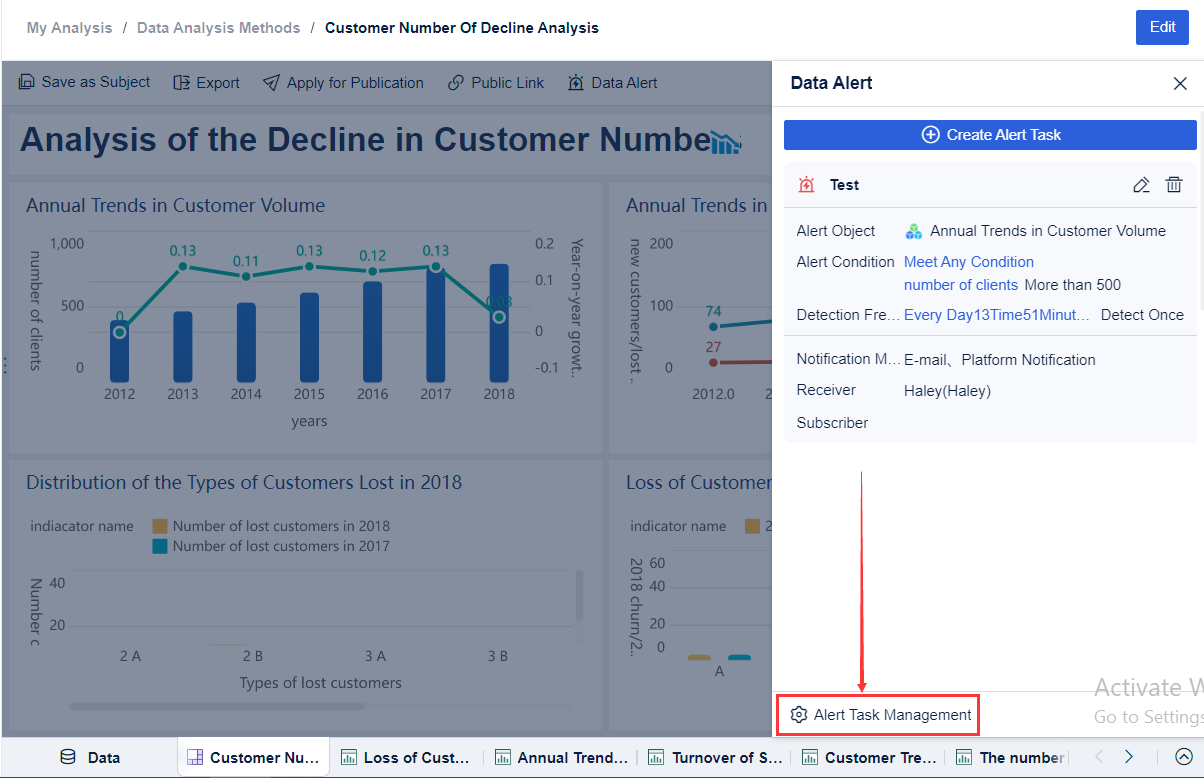
Task: Open Alert Task Management via the gear icon
Action: coord(799,715)
